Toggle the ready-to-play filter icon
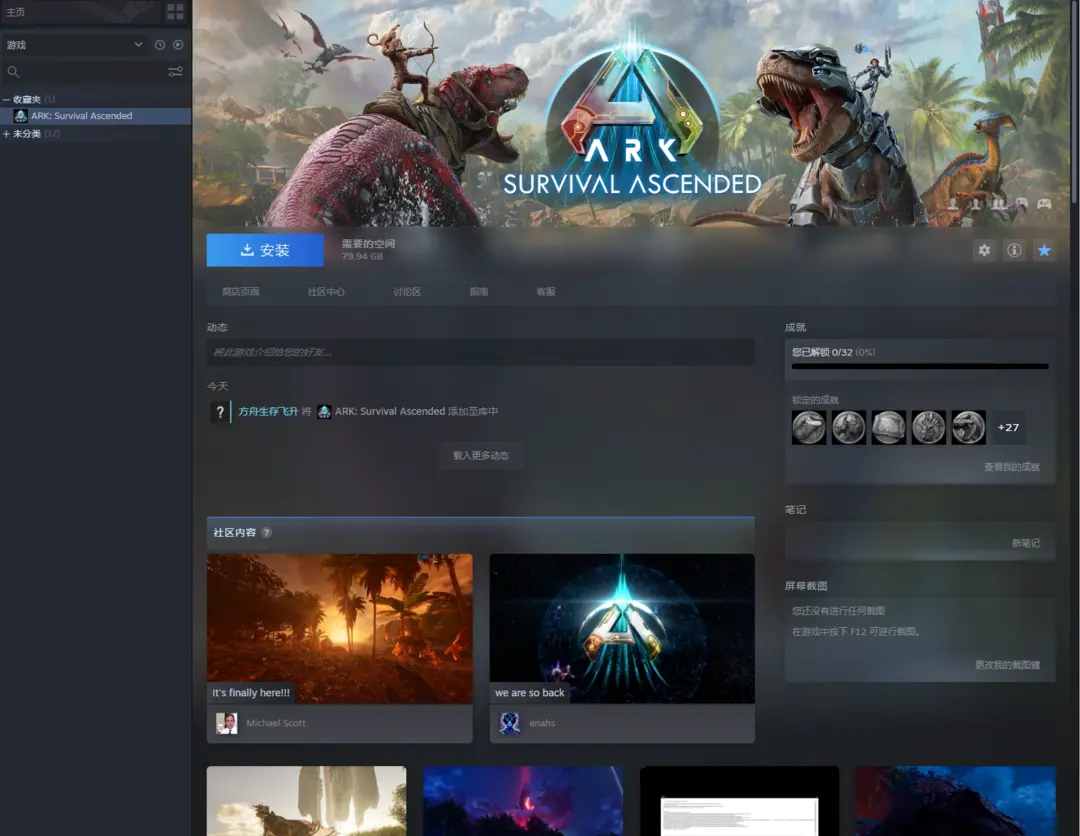The width and height of the screenshot is (1080, 836). tap(178, 45)
